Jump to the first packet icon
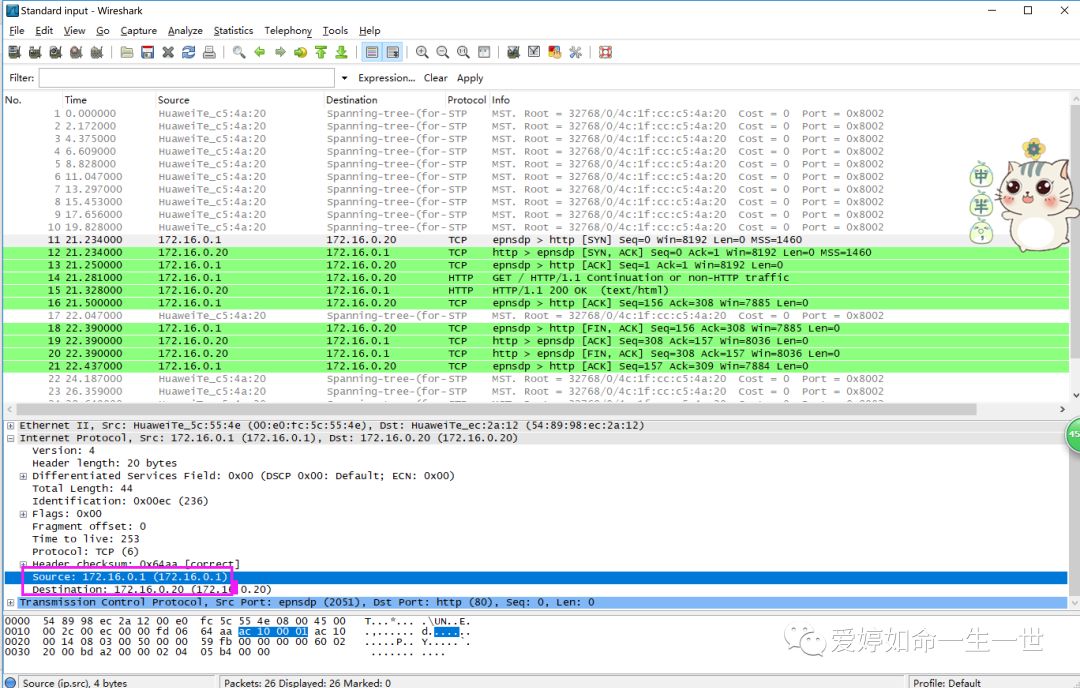The width and height of the screenshot is (1080, 688). (321, 52)
